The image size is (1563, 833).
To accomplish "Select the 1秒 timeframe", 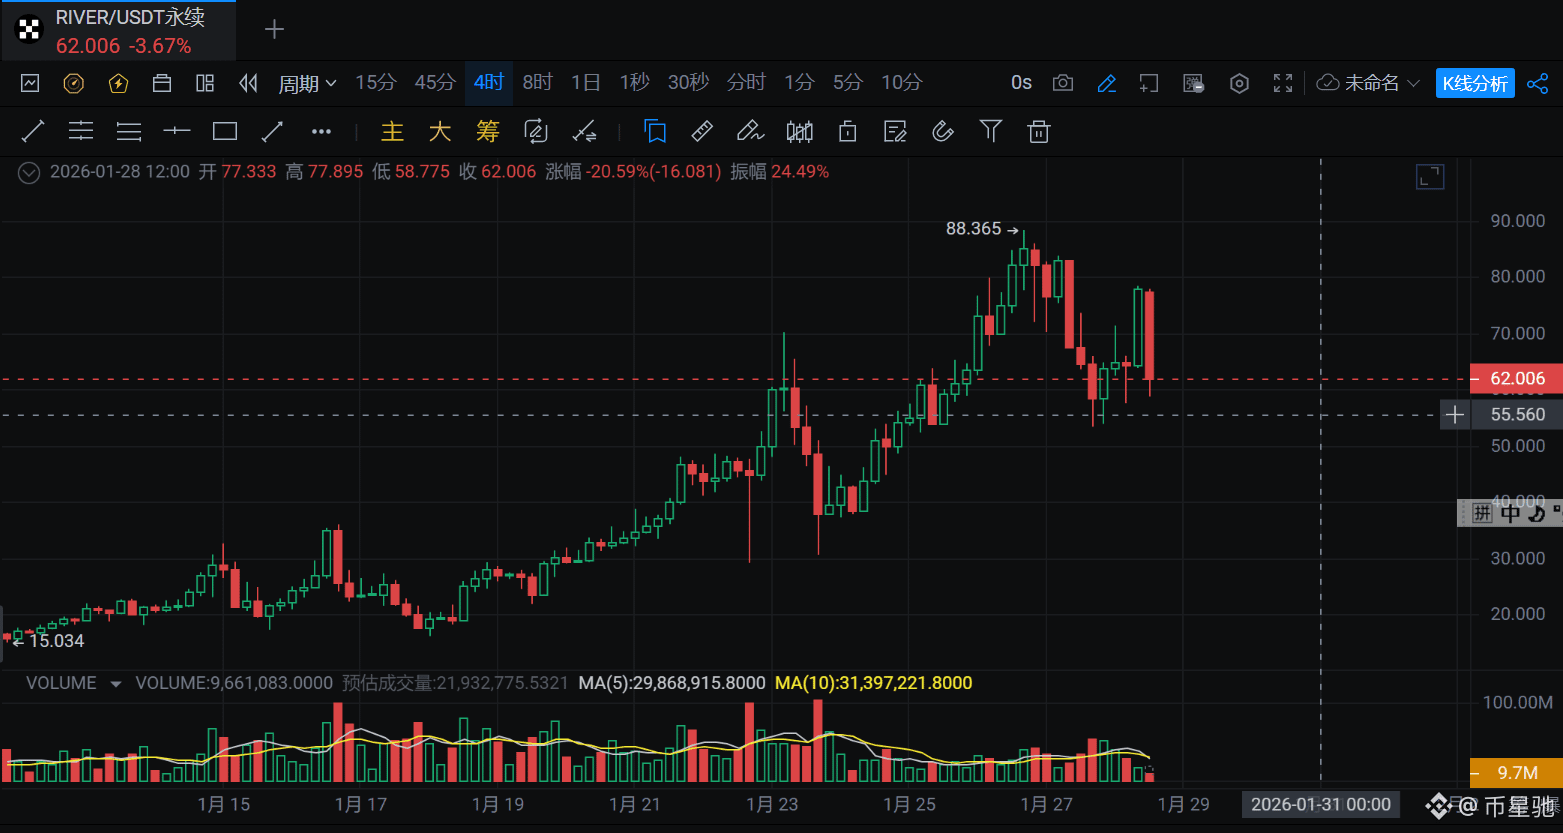I will pyautogui.click(x=635, y=83).
